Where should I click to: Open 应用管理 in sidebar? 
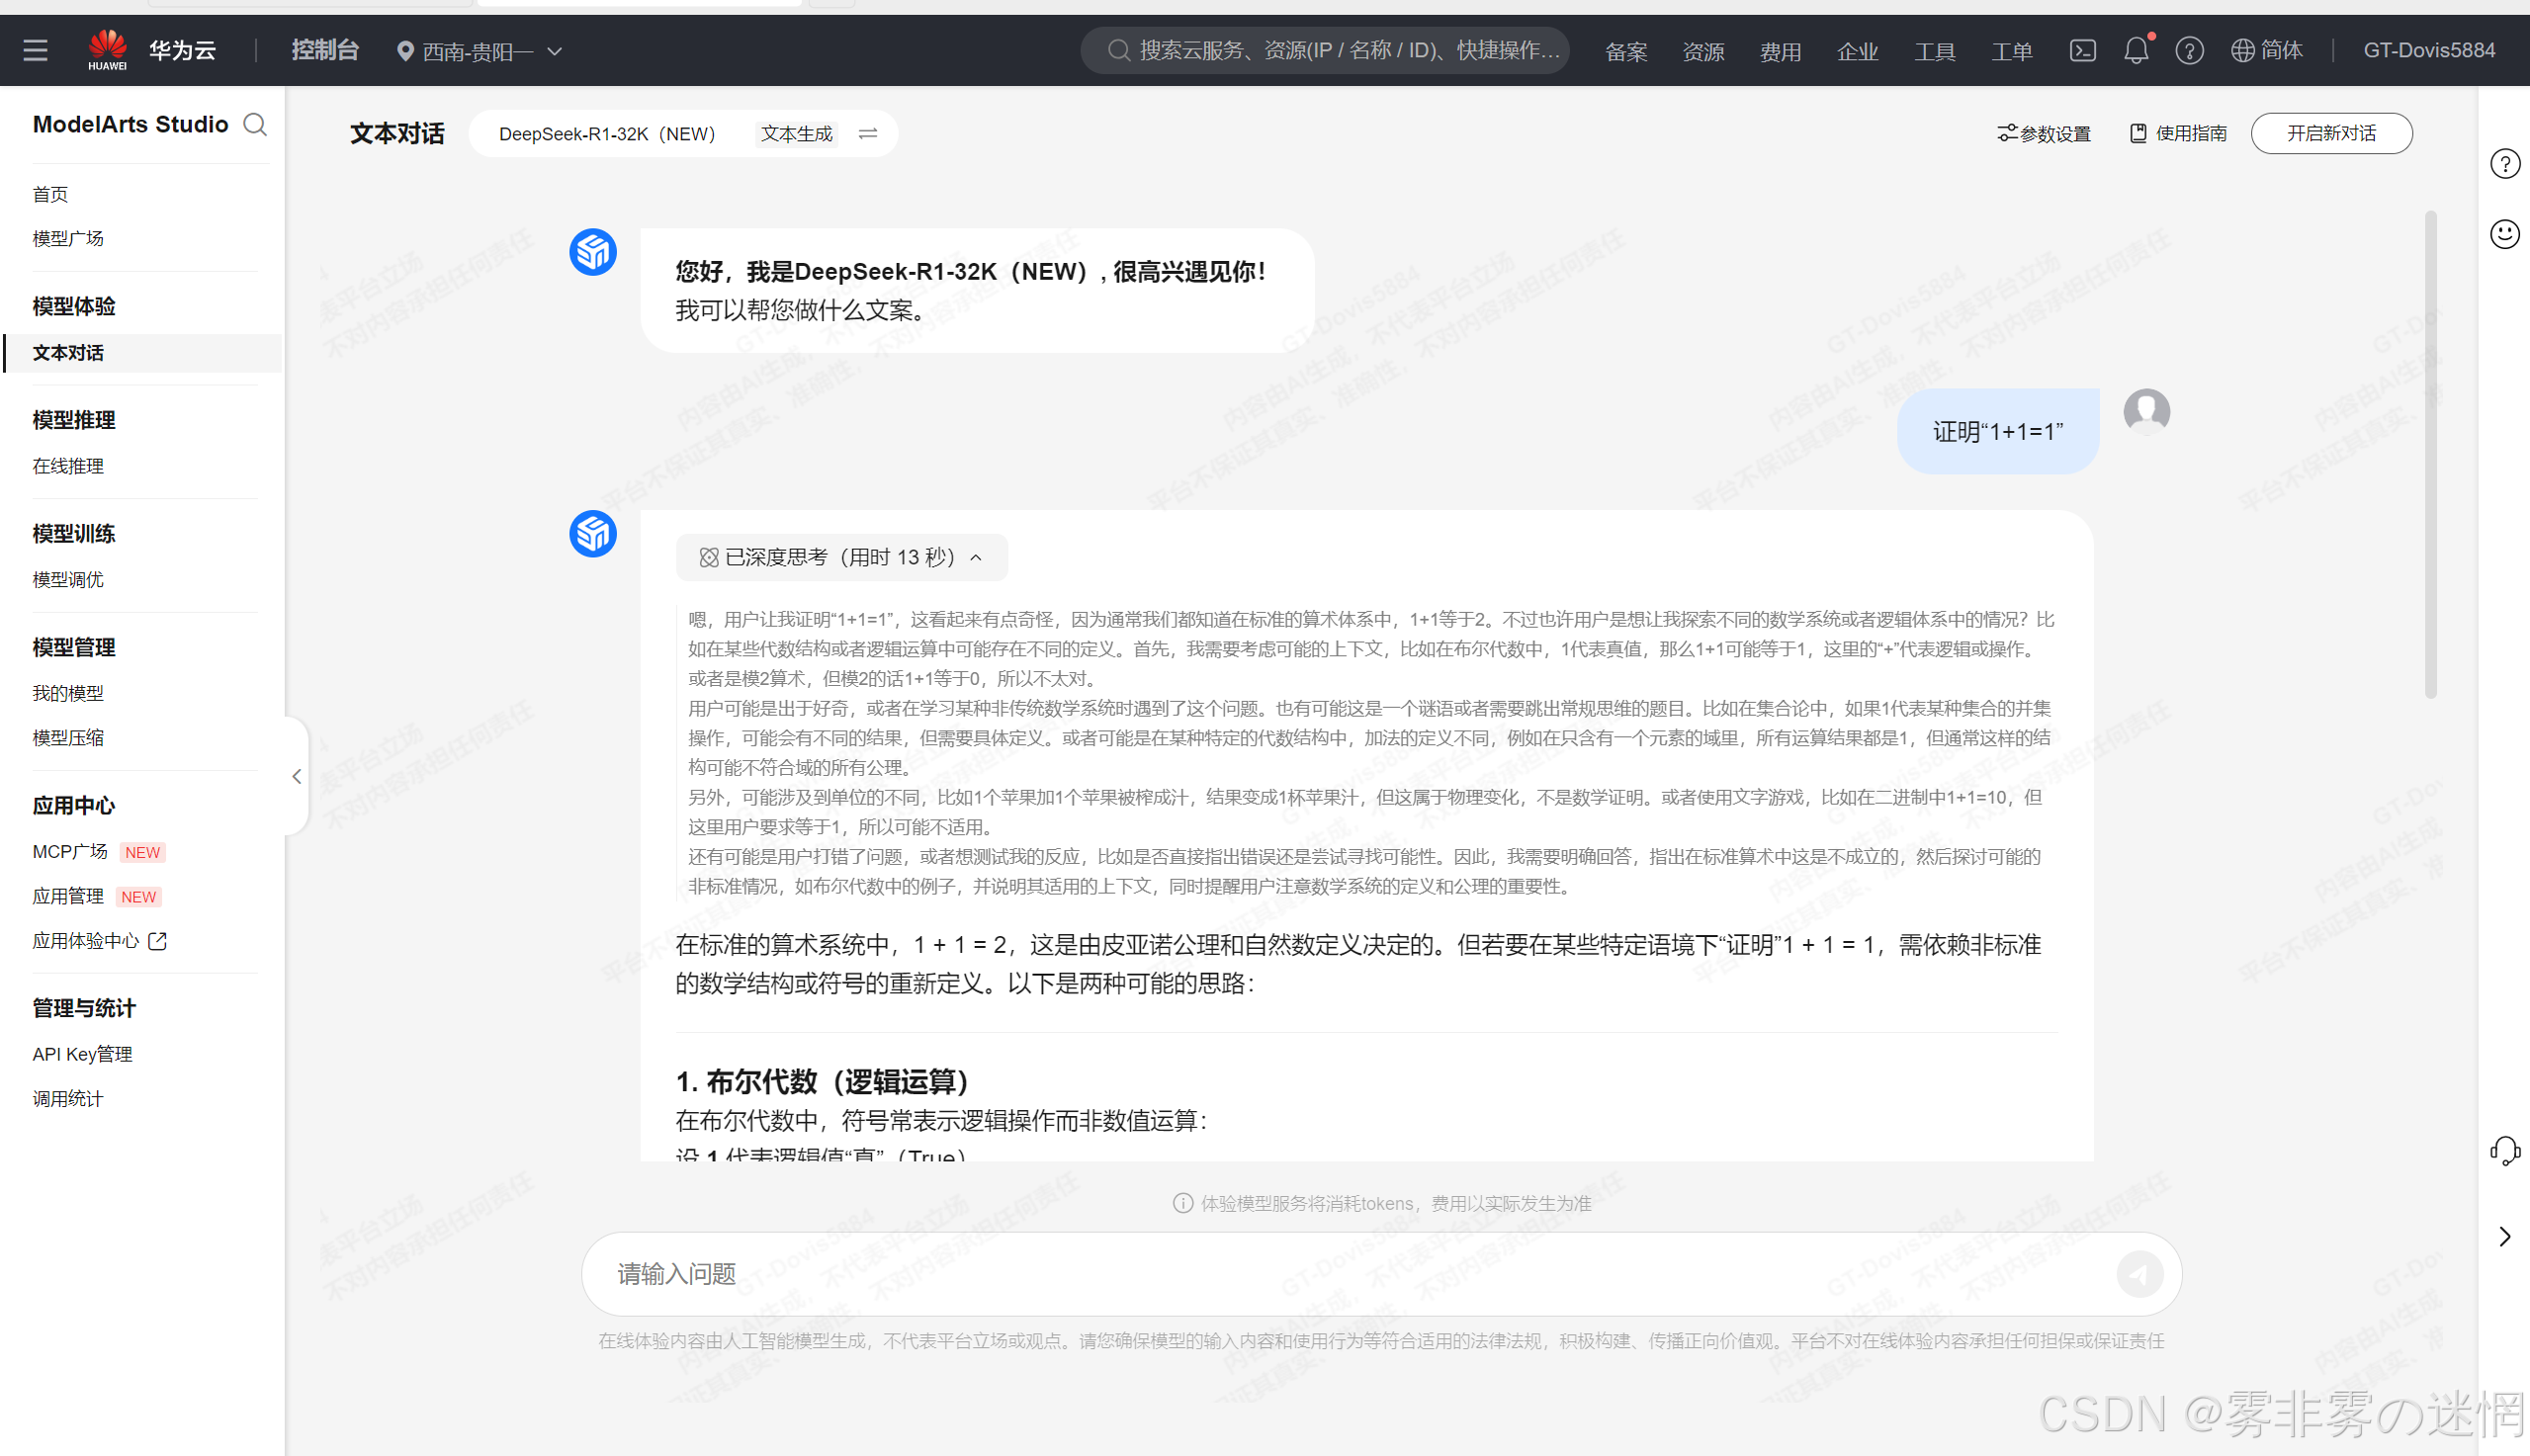point(68,896)
